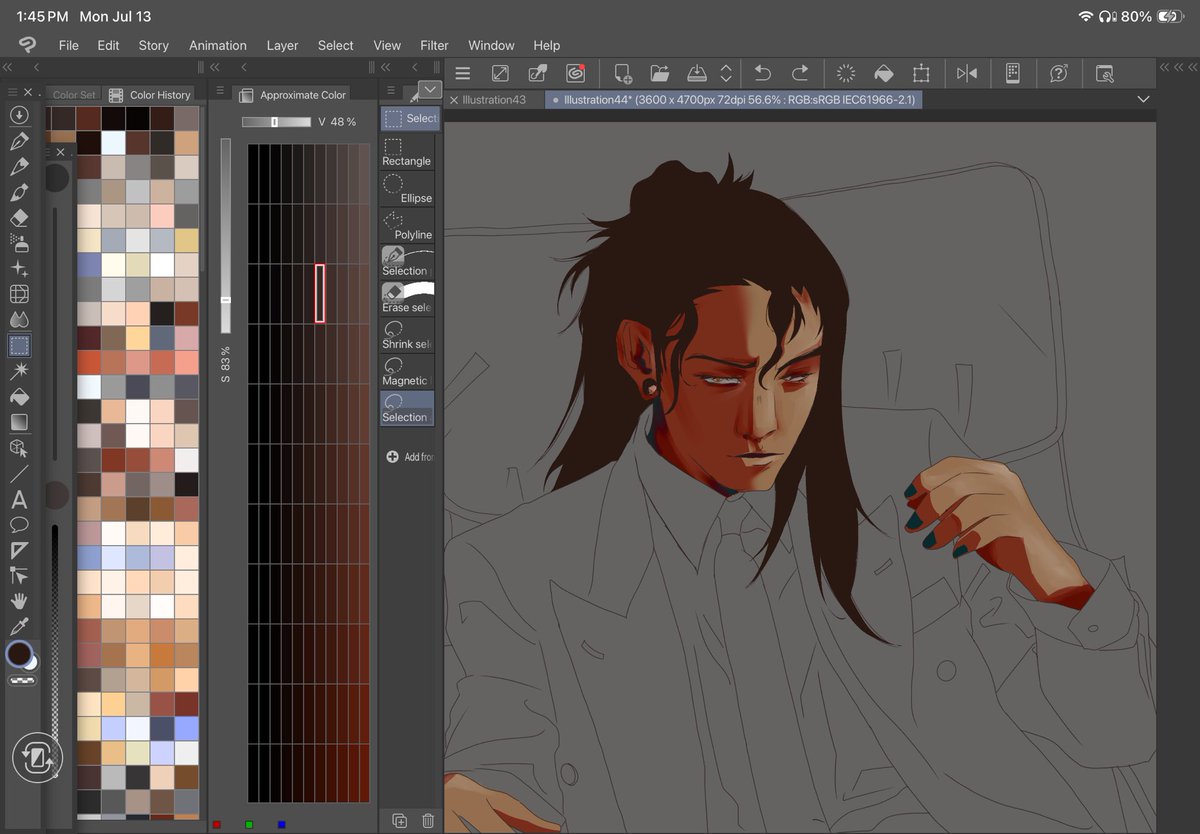
Task: Open the hamburger menu in command bar
Action: [x=462, y=73]
